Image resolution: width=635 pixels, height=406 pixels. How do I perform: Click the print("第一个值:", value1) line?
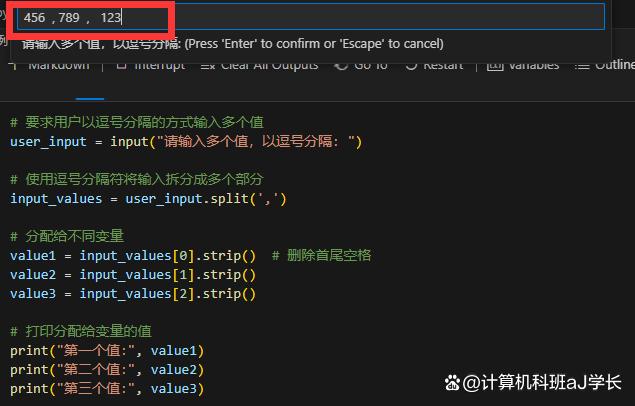pos(107,350)
